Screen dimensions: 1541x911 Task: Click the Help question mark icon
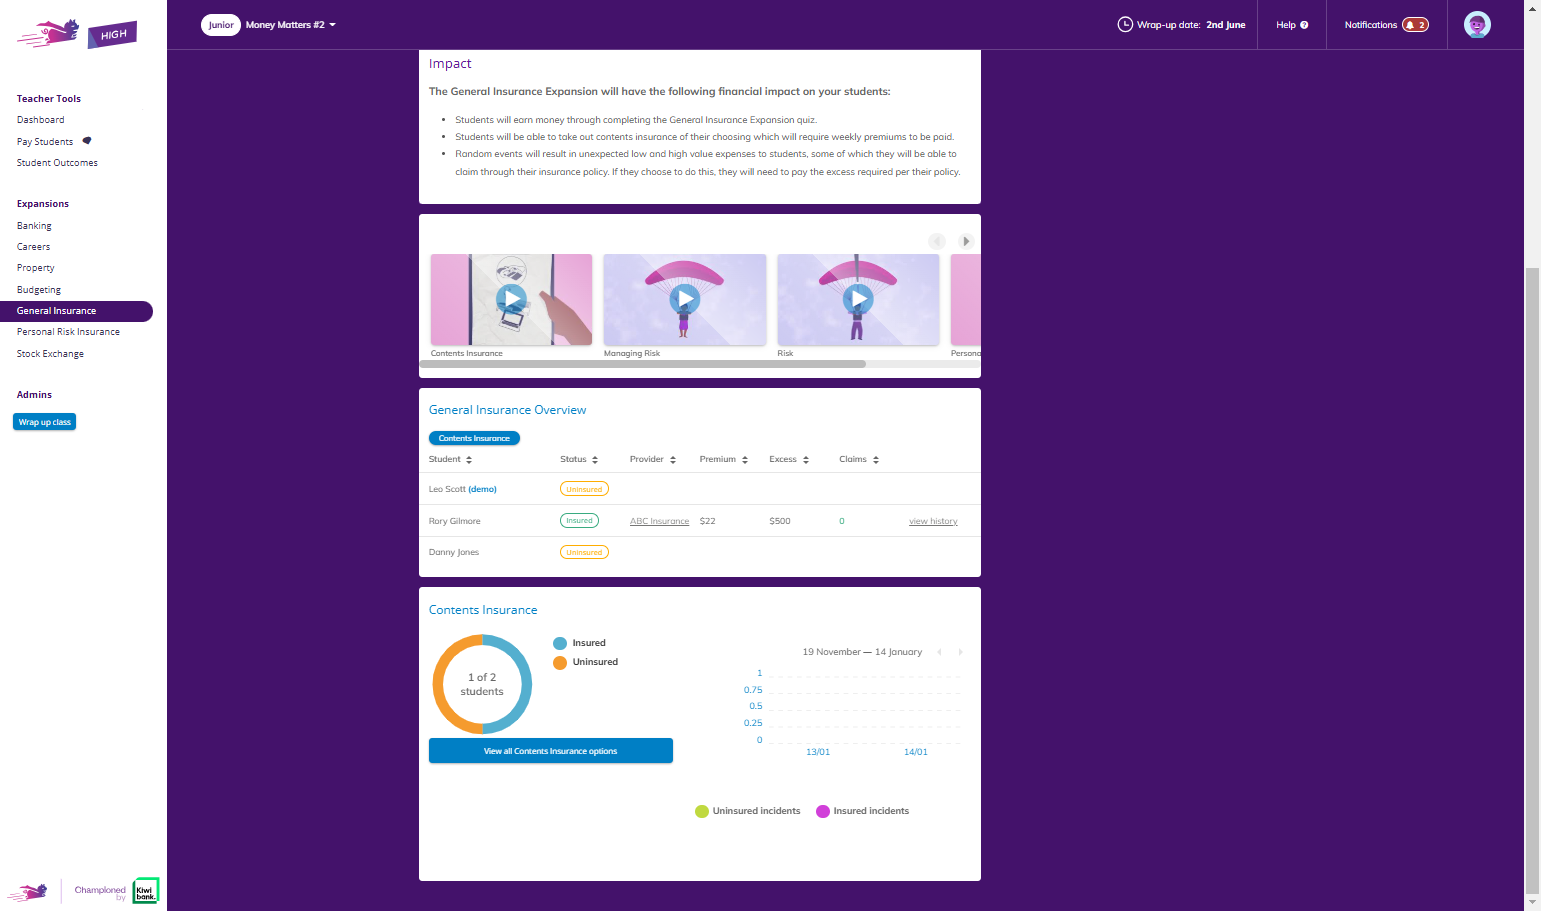tap(1304, 25)
